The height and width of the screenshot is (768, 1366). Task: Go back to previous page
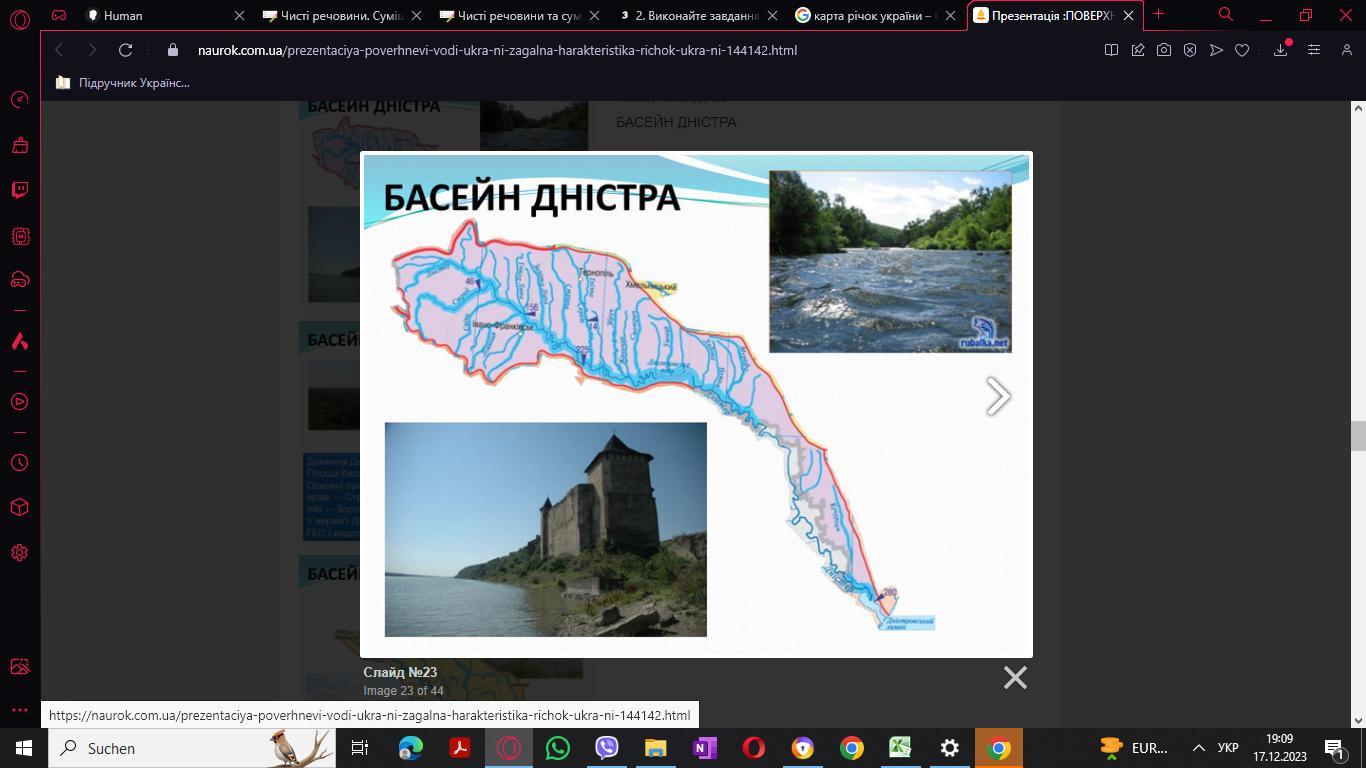59,50
